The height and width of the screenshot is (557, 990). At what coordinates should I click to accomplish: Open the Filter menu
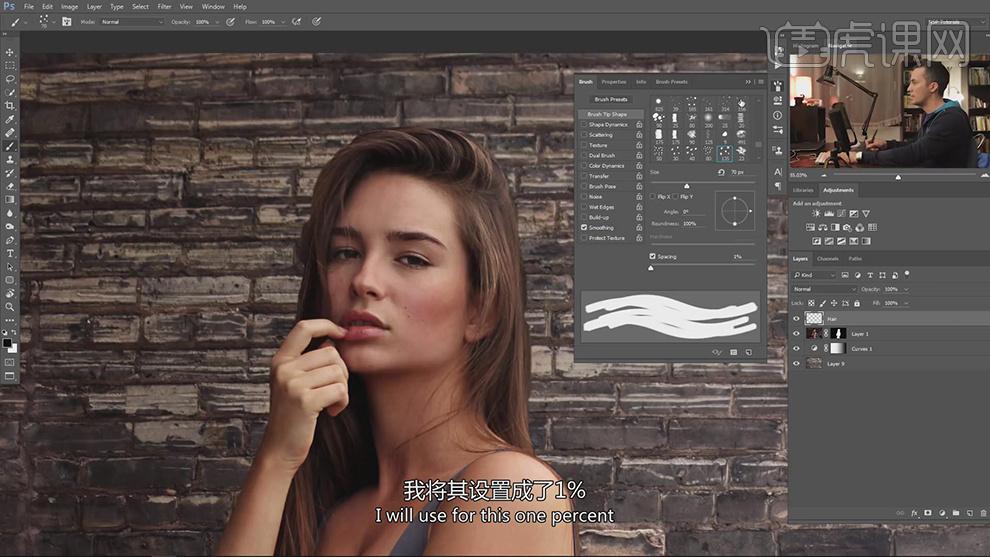164,6
